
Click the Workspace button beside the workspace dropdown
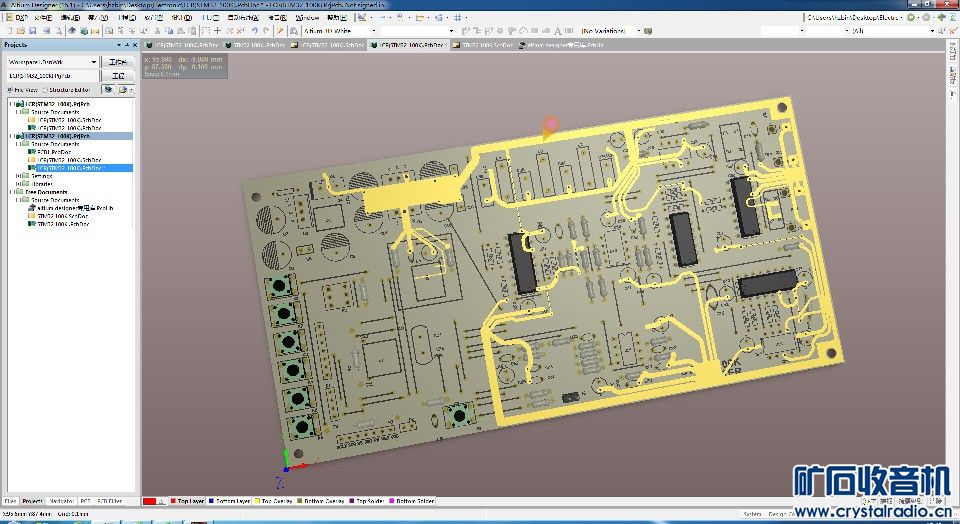118,62
